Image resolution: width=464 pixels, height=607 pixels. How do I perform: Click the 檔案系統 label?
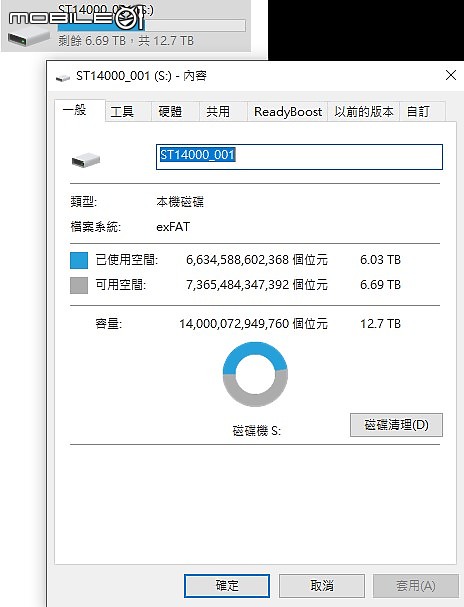(x=96, y=227)
